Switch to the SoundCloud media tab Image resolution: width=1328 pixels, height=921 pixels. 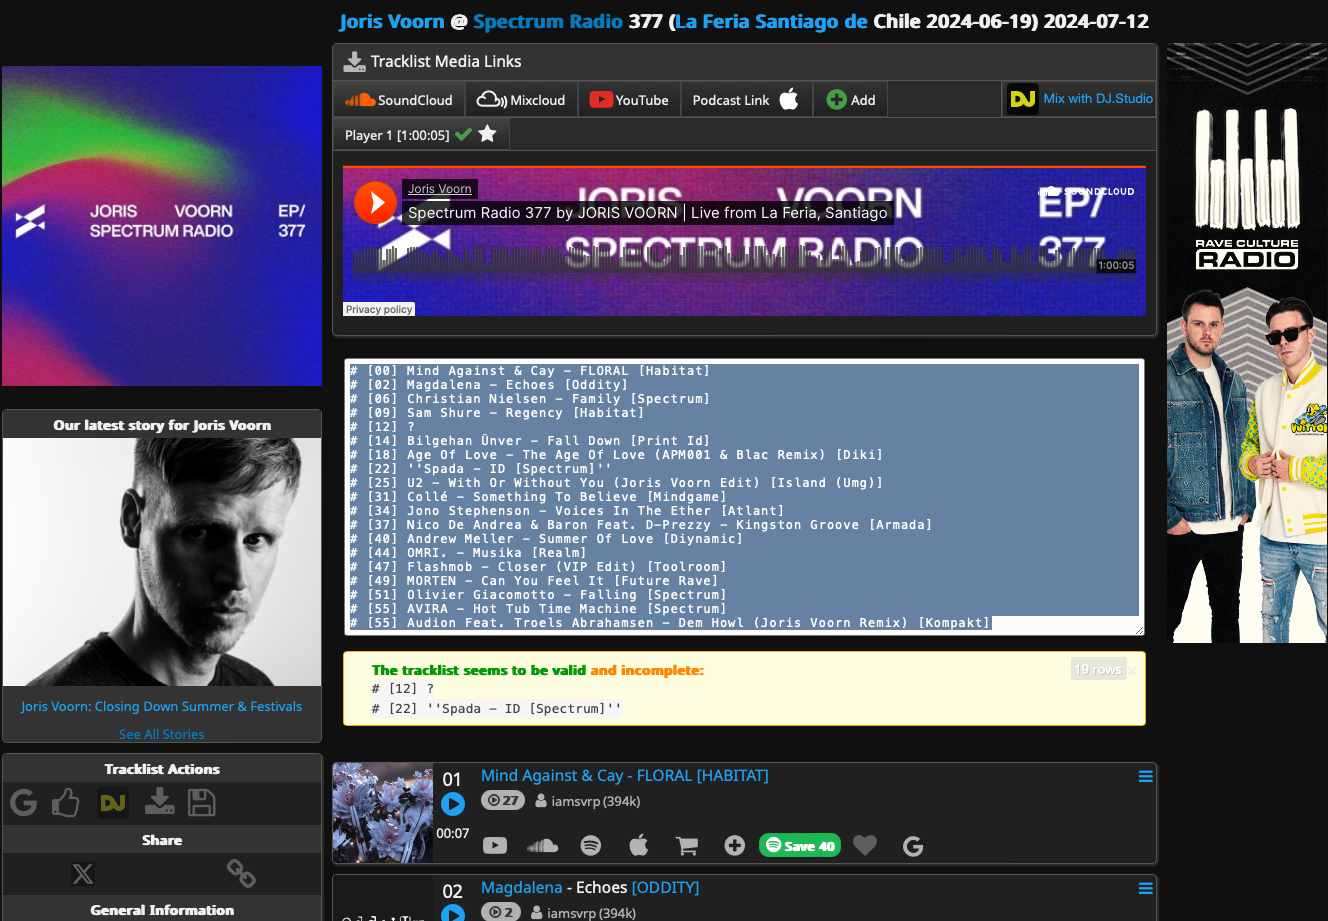(399, 100)
